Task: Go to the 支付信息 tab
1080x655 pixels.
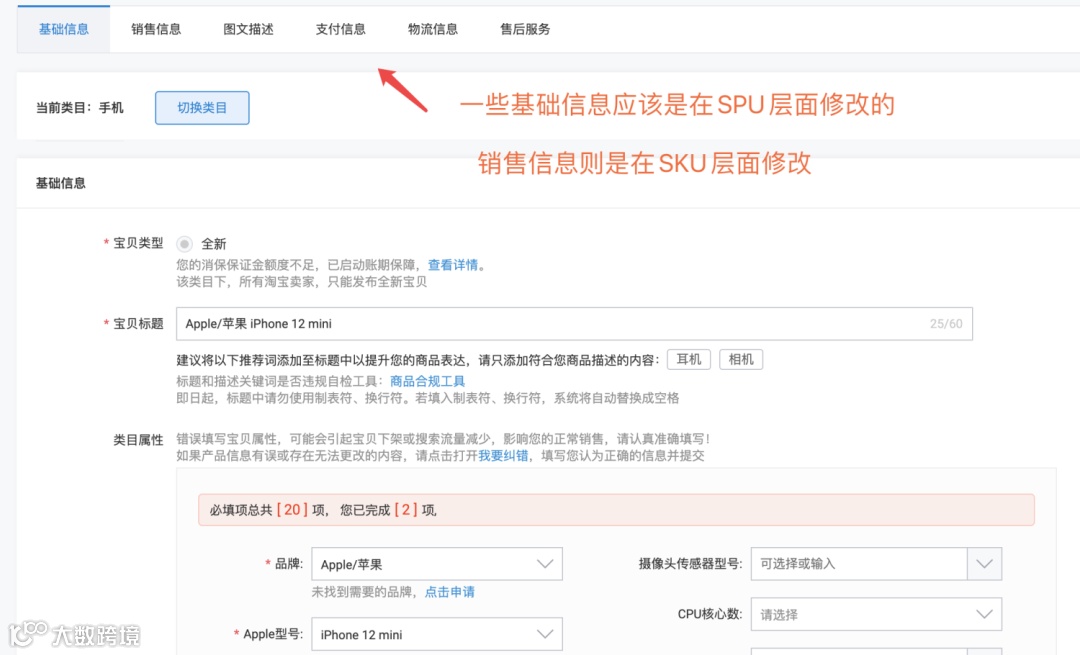Action: click(340, 29)
